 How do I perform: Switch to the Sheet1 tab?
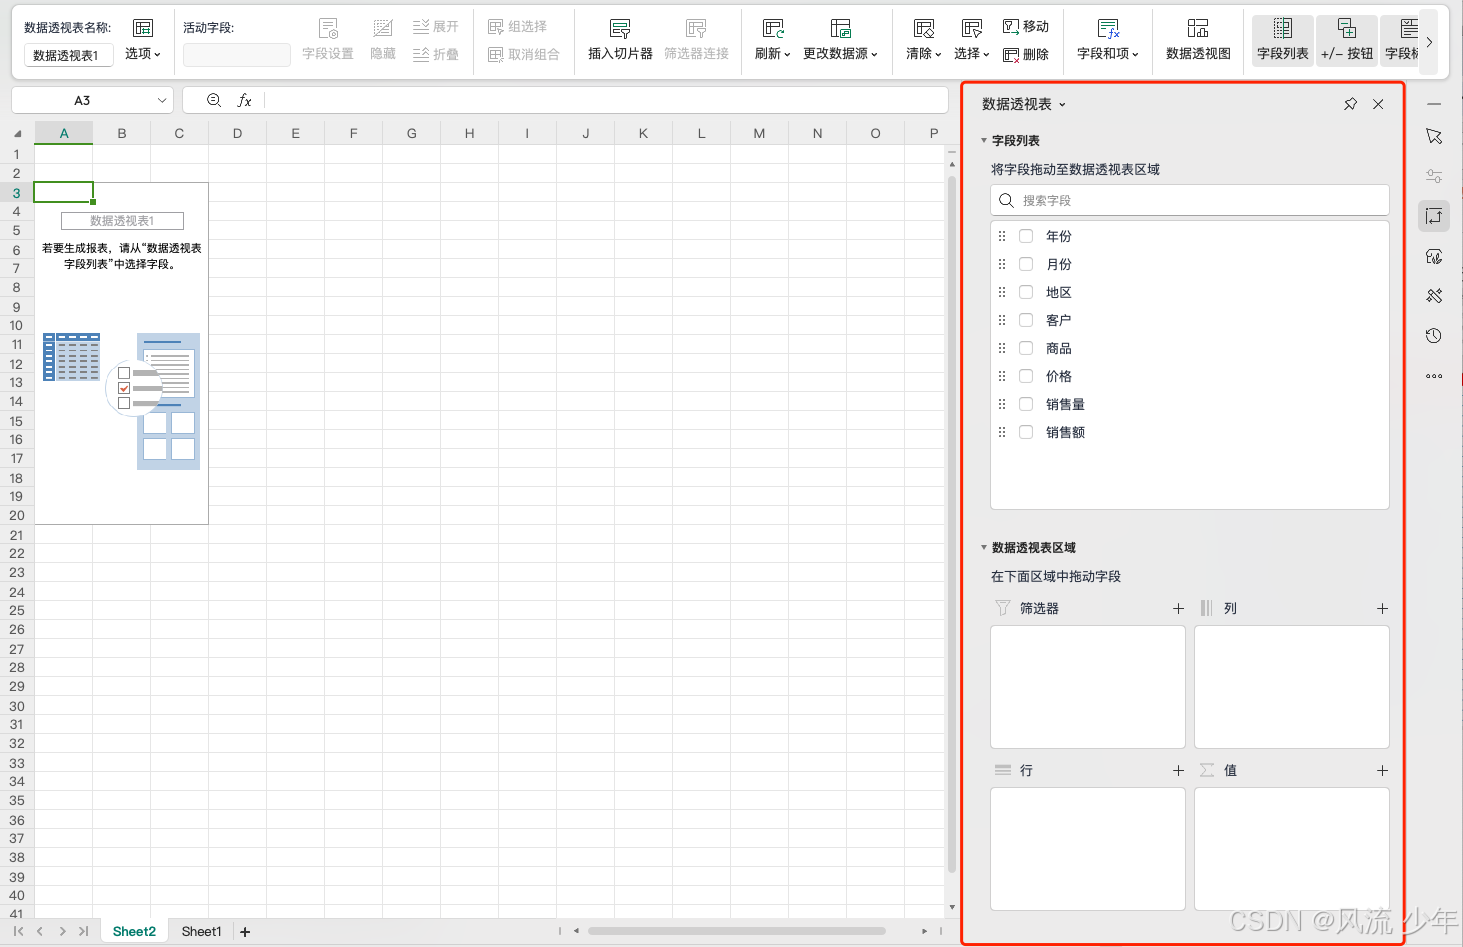tap(200, 931)
